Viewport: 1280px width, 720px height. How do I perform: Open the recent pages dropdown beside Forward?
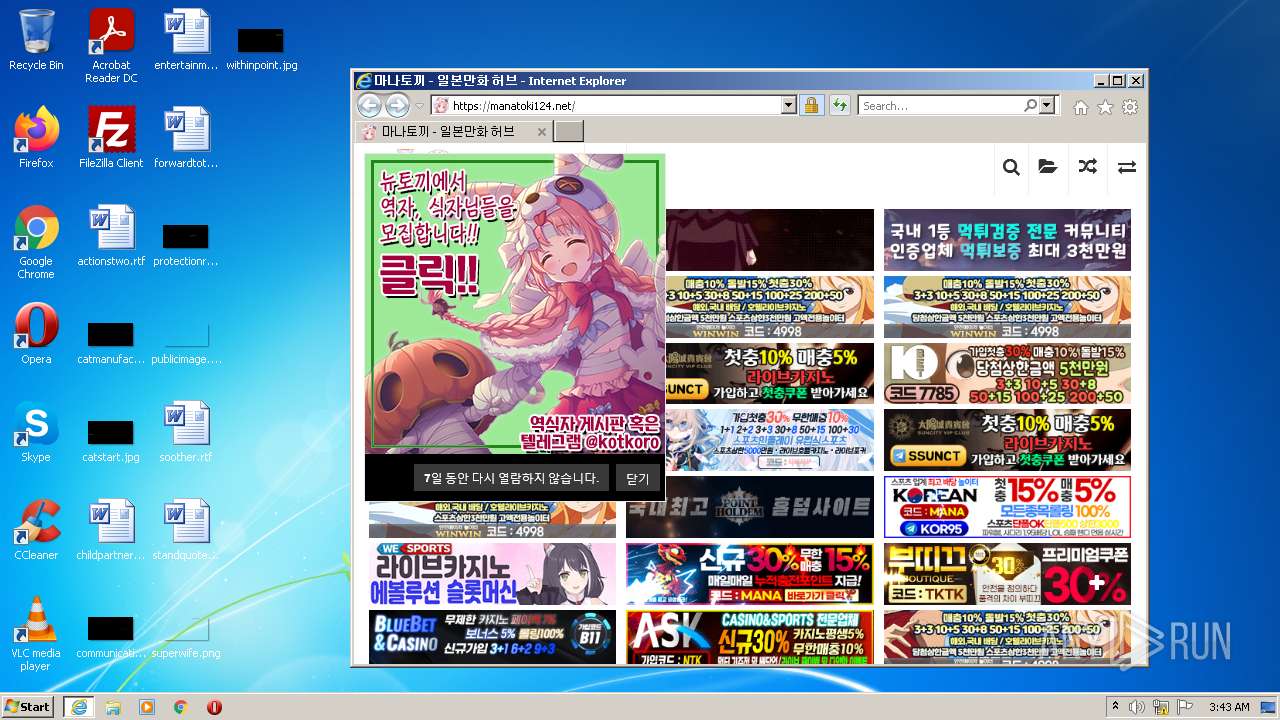point(420,106)
